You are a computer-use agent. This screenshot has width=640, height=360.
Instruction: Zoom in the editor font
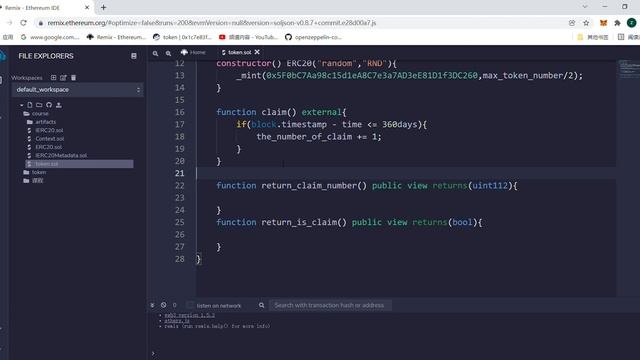click(x=168, y=53)
